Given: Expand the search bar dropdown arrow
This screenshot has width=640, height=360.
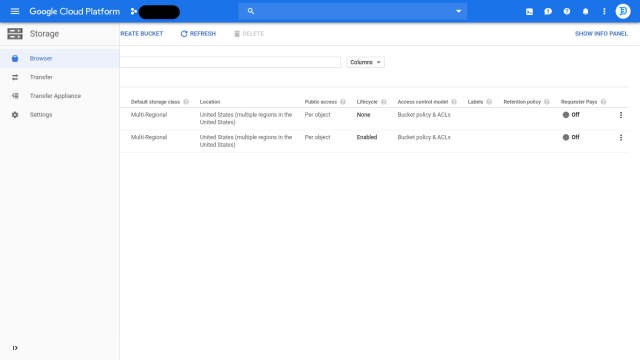Looking at the screenshot, I should coord(458,11).
